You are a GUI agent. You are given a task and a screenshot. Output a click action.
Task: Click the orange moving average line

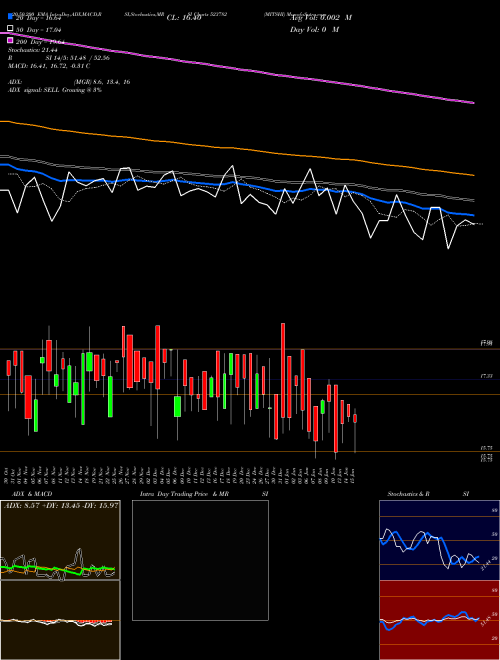(x=236, y=149)
